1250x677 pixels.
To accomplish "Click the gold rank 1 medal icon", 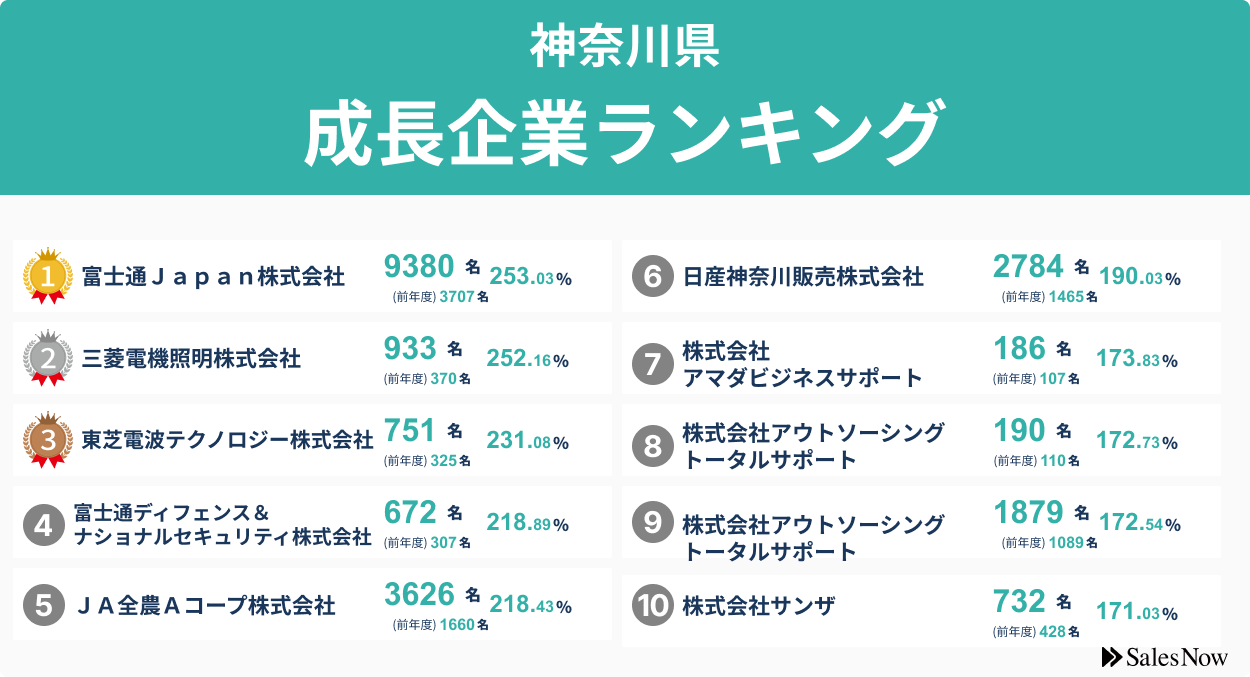I will click(47, 275).
